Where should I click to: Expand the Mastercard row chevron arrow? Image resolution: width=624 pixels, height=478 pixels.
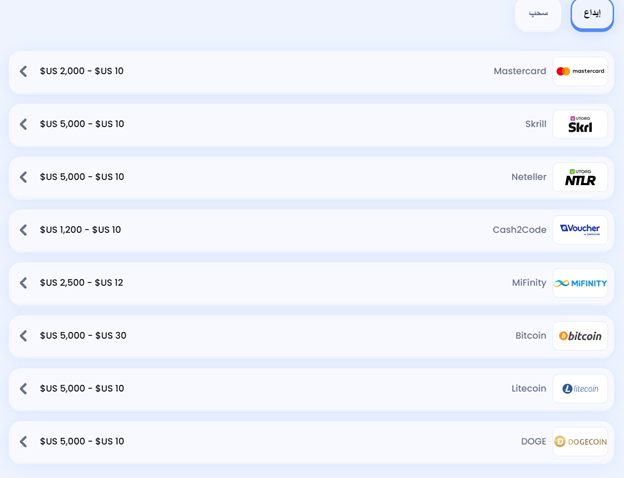pos(24,72)
